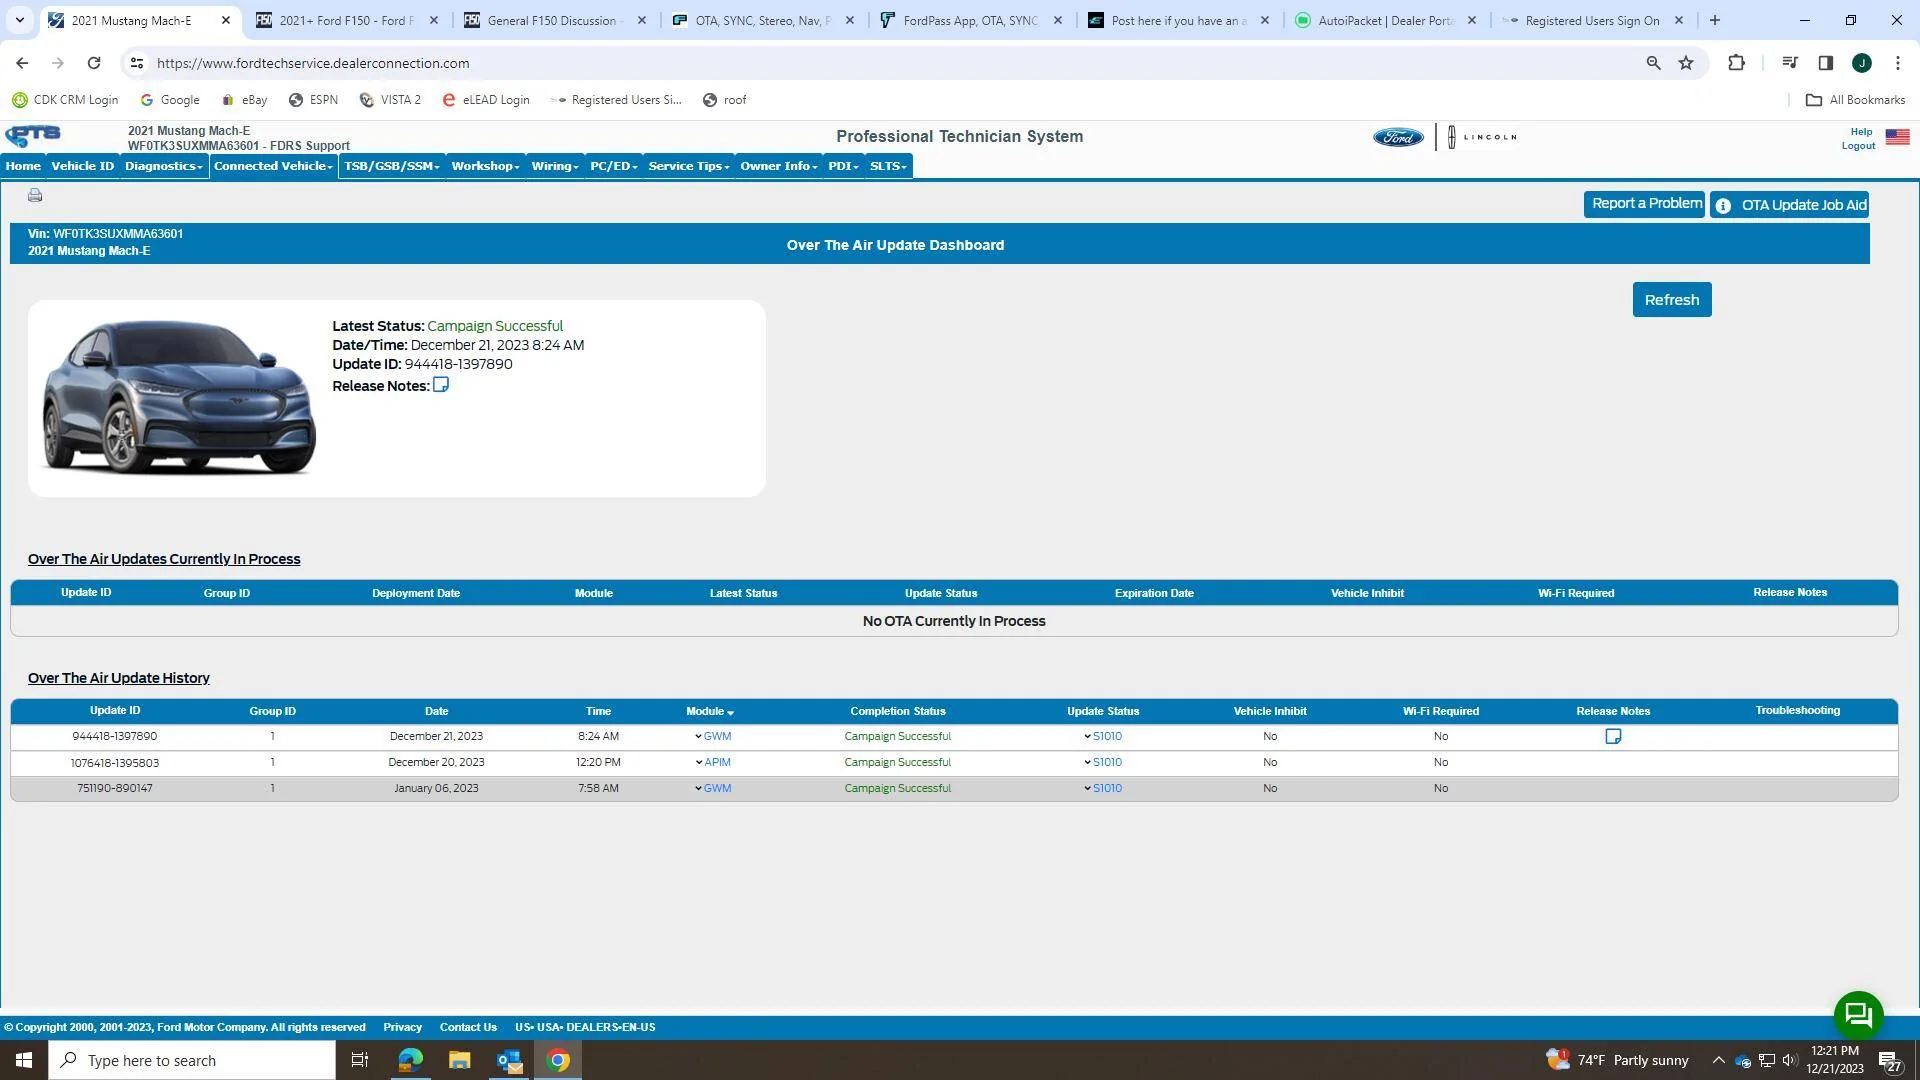Expand the Connected Vehicle menu
This screenshot has width=1920, height=1080.
(273, 166)
